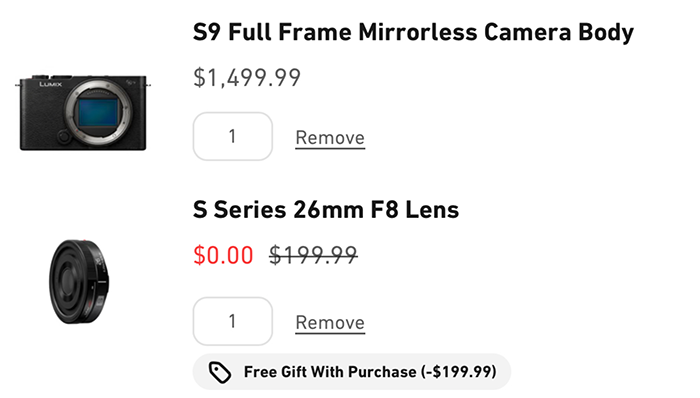Remove the 26mm F8 lens from cart
This screenshot has height=398, width=700.
(330, 323)
